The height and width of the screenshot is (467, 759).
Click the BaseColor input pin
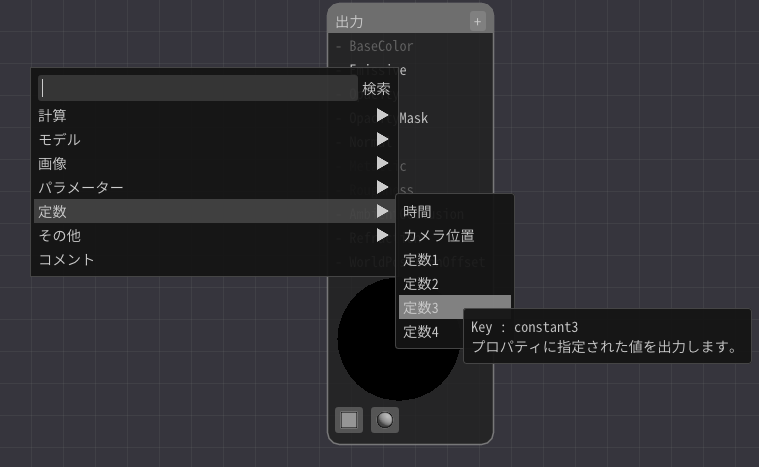pyautogui.click(x=340, y=46)
